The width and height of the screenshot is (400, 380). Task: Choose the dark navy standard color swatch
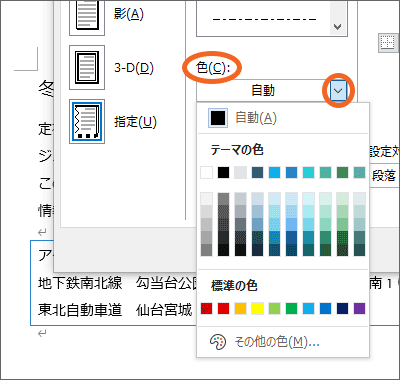click(342, 309)
